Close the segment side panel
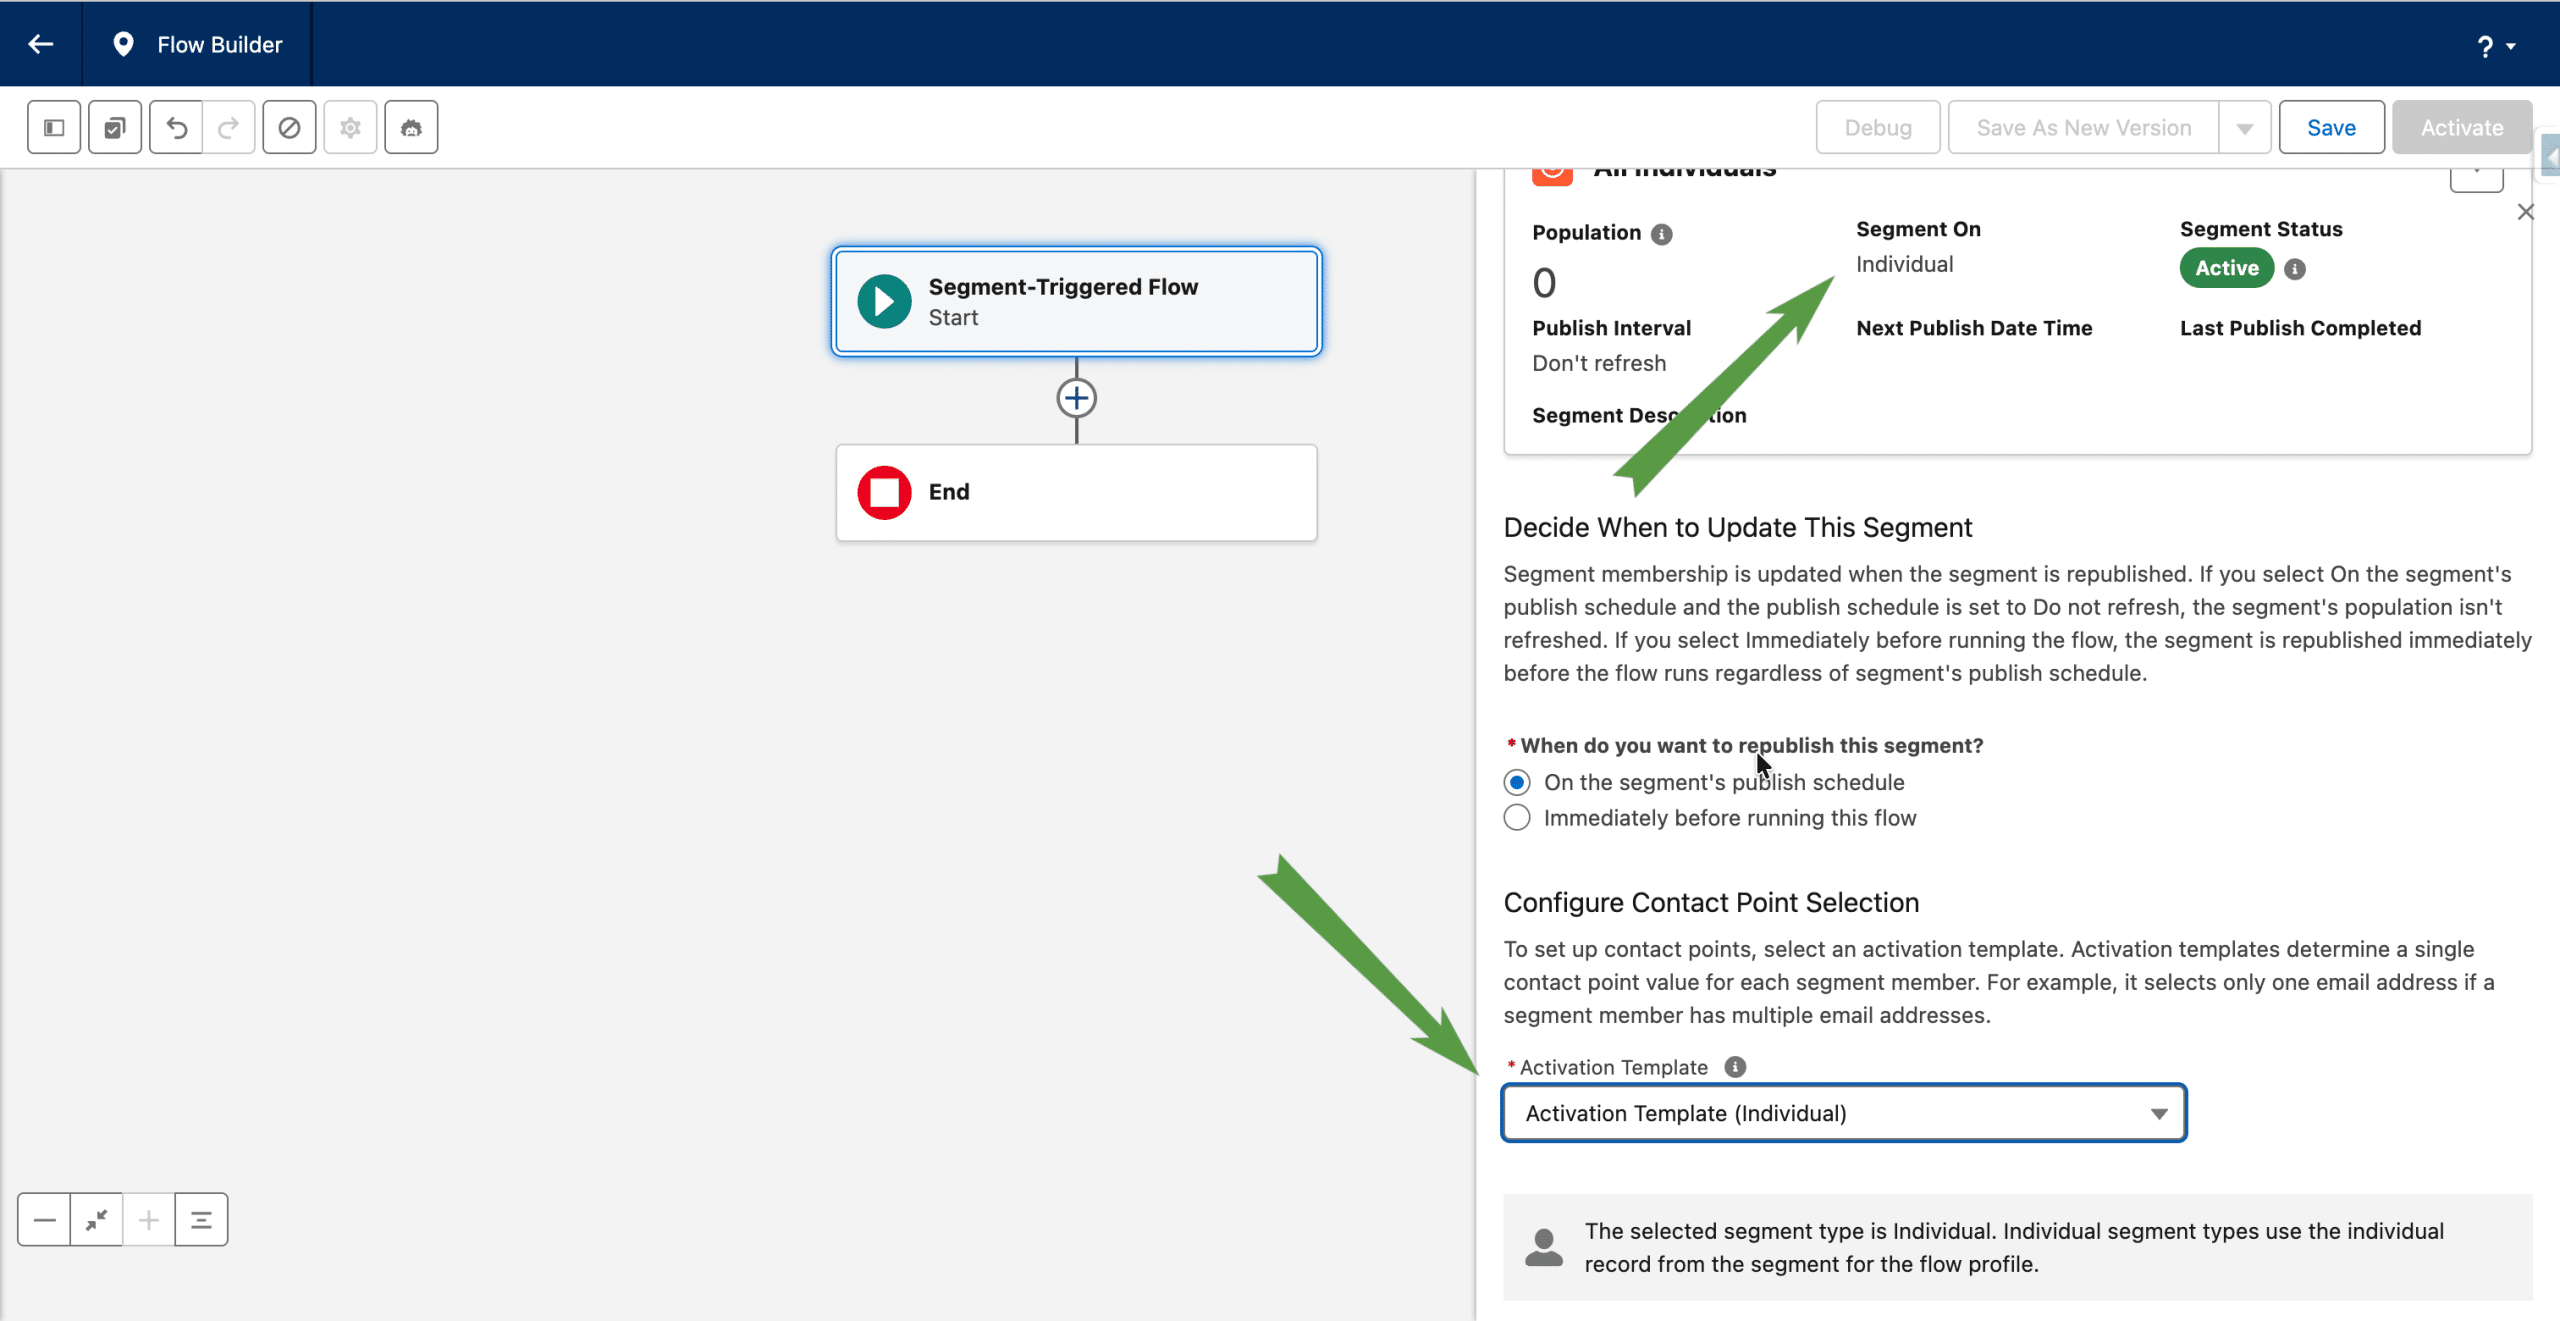 pyautogui.click(x=2525, y=212)
